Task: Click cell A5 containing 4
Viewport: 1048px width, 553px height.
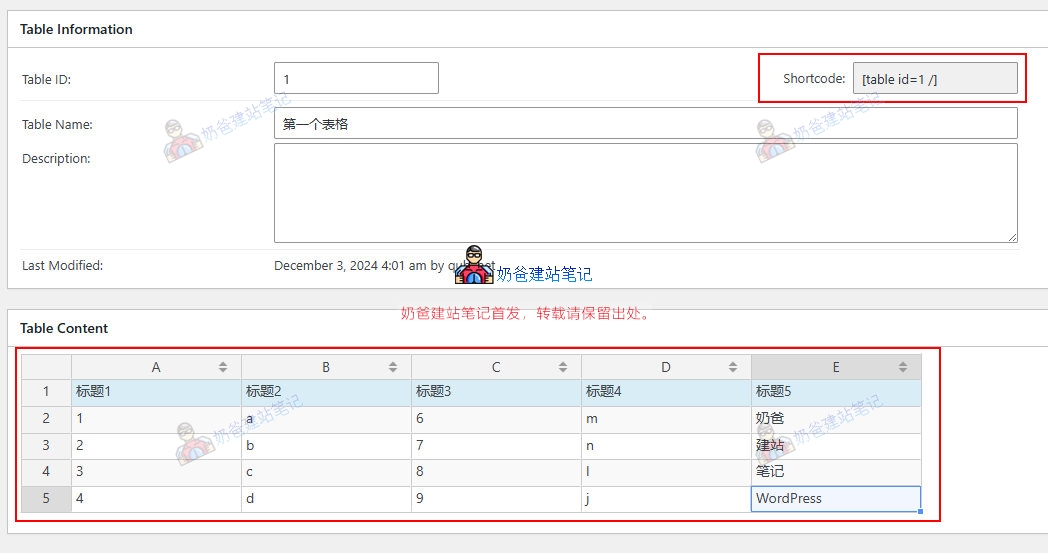Action: coord(156,499)
